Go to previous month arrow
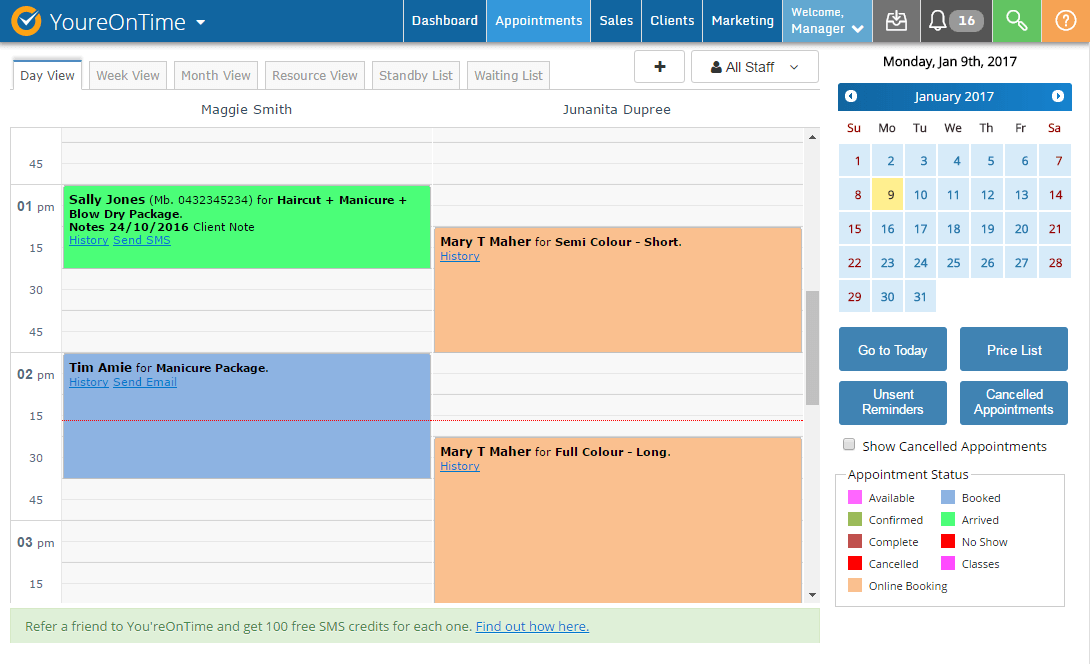This screenshot has height=664, width=1090. [x=851, y=96]
